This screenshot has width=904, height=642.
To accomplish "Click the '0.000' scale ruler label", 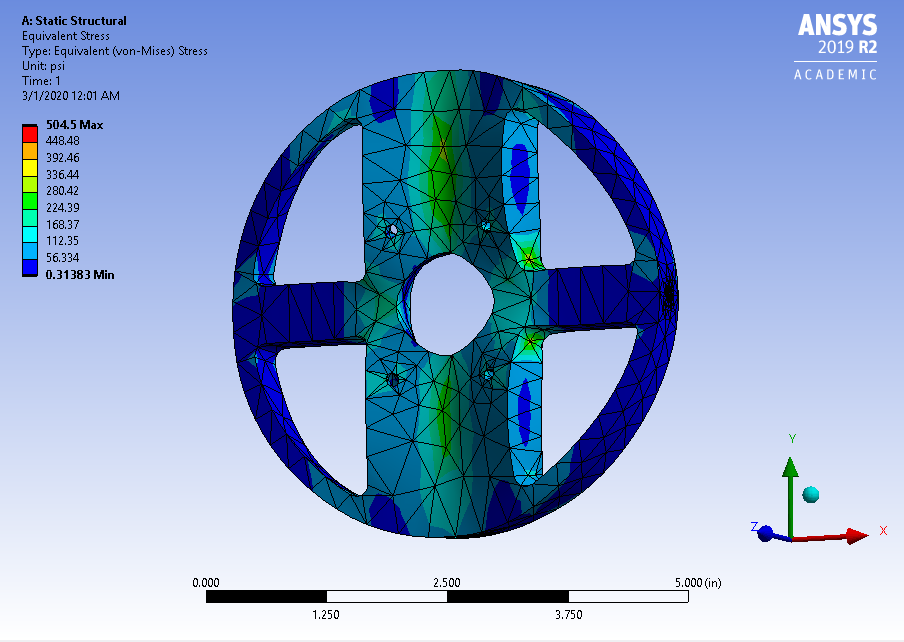I will (x=206, y=583).
